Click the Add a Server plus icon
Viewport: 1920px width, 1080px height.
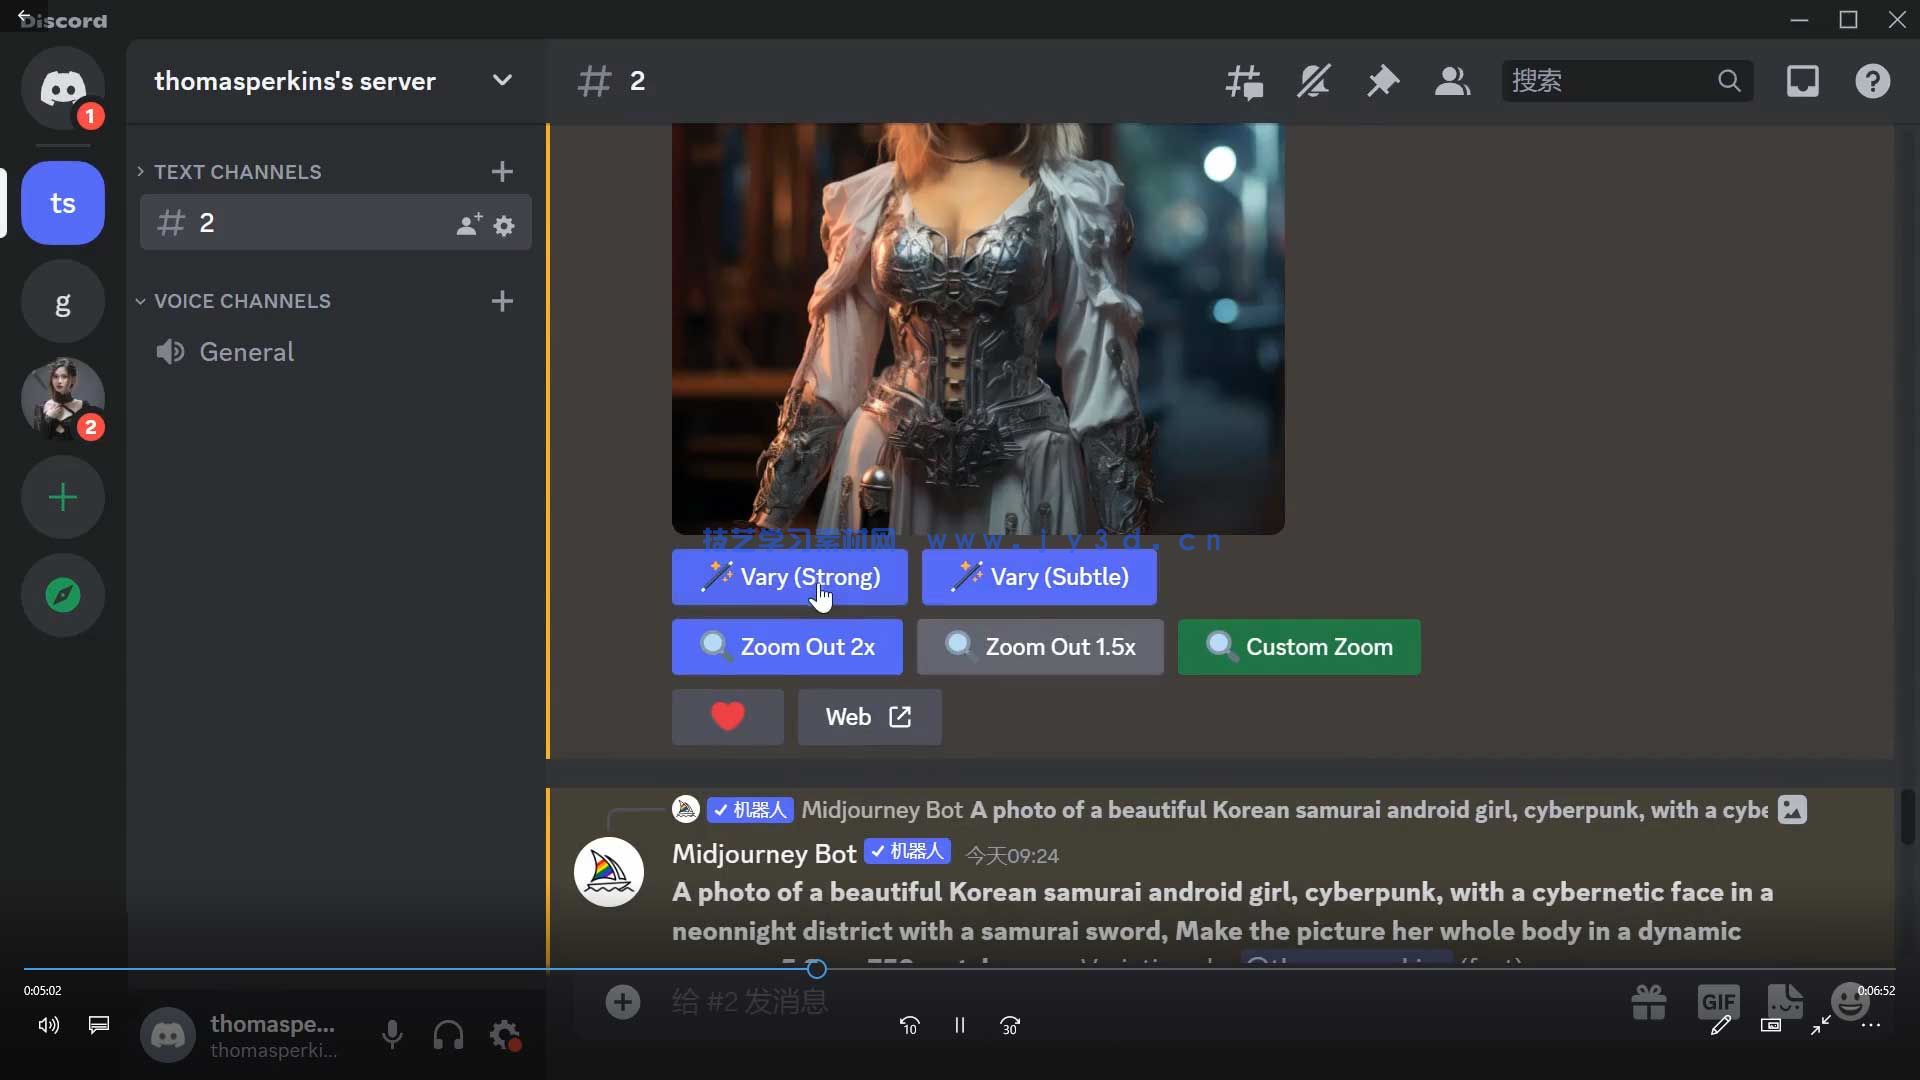(63, 497)
